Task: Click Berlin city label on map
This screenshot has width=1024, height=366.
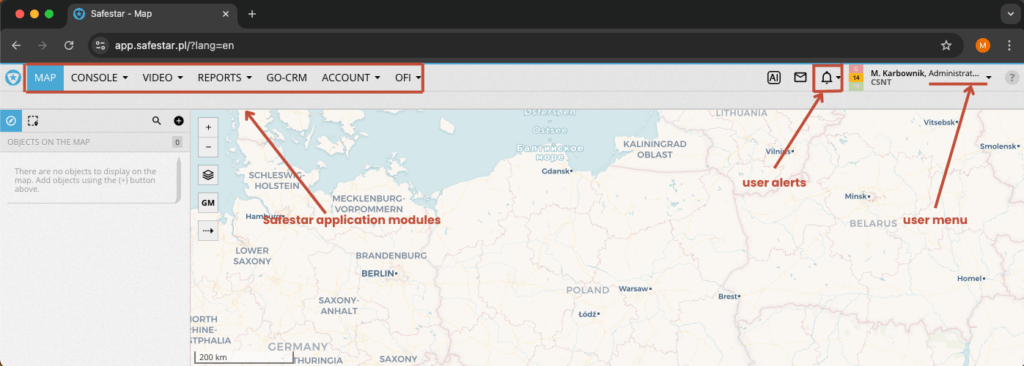Action: pyautogui.click(x=379, y=273)
